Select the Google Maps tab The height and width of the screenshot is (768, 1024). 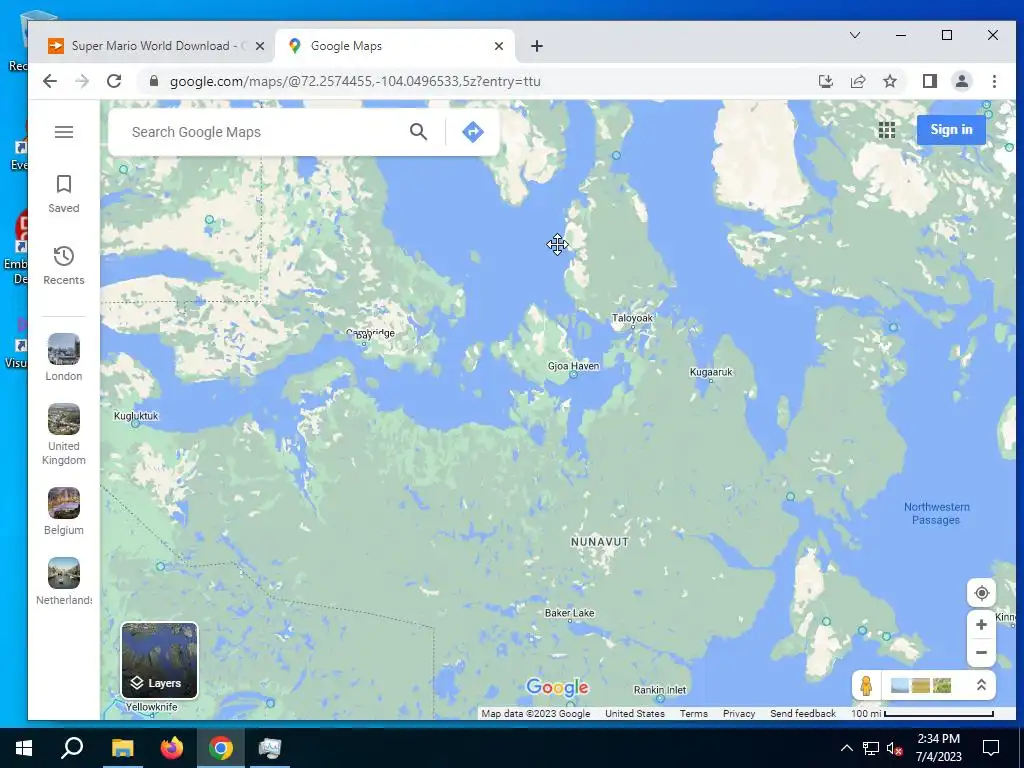392,46
